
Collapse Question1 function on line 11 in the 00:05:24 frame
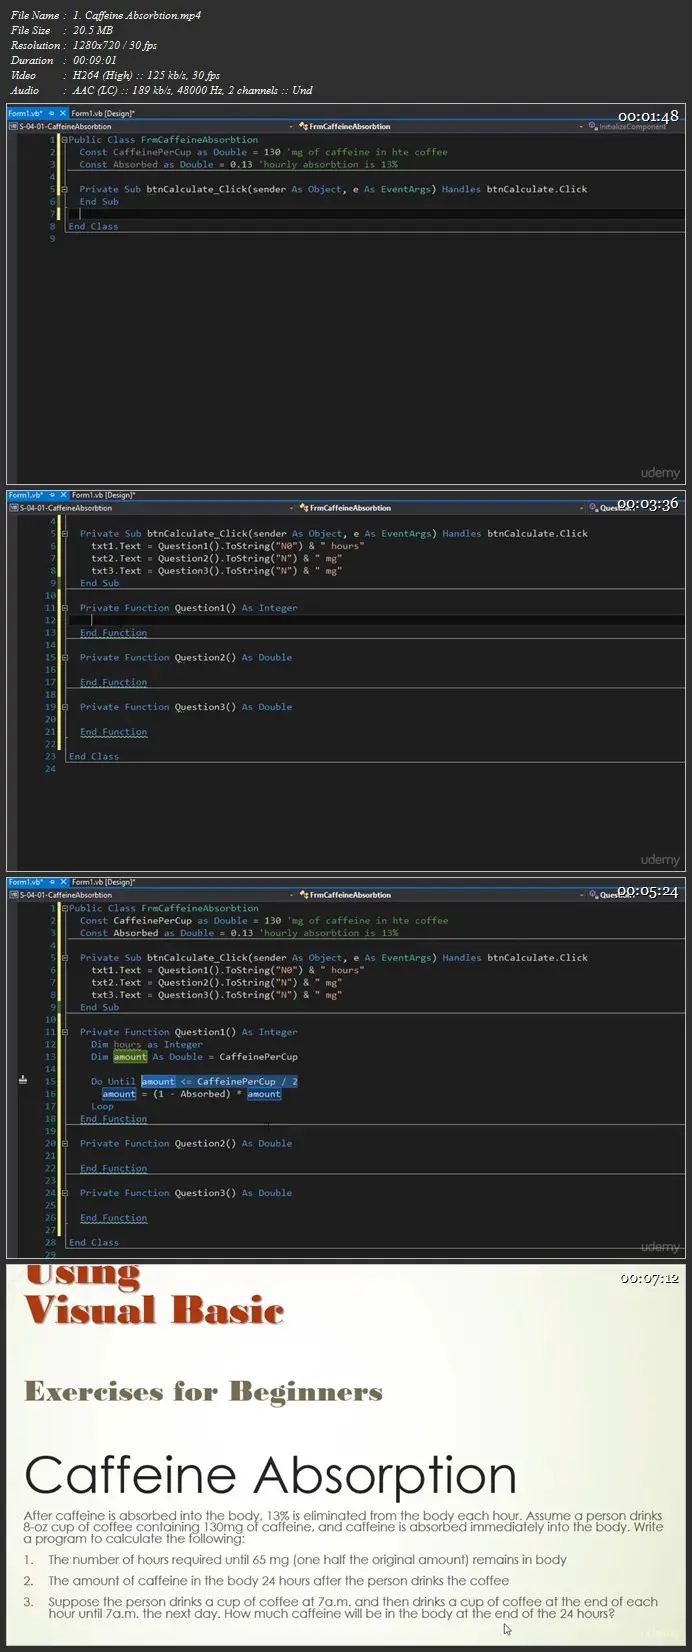pyautogui.click(x=64, y=1032)
